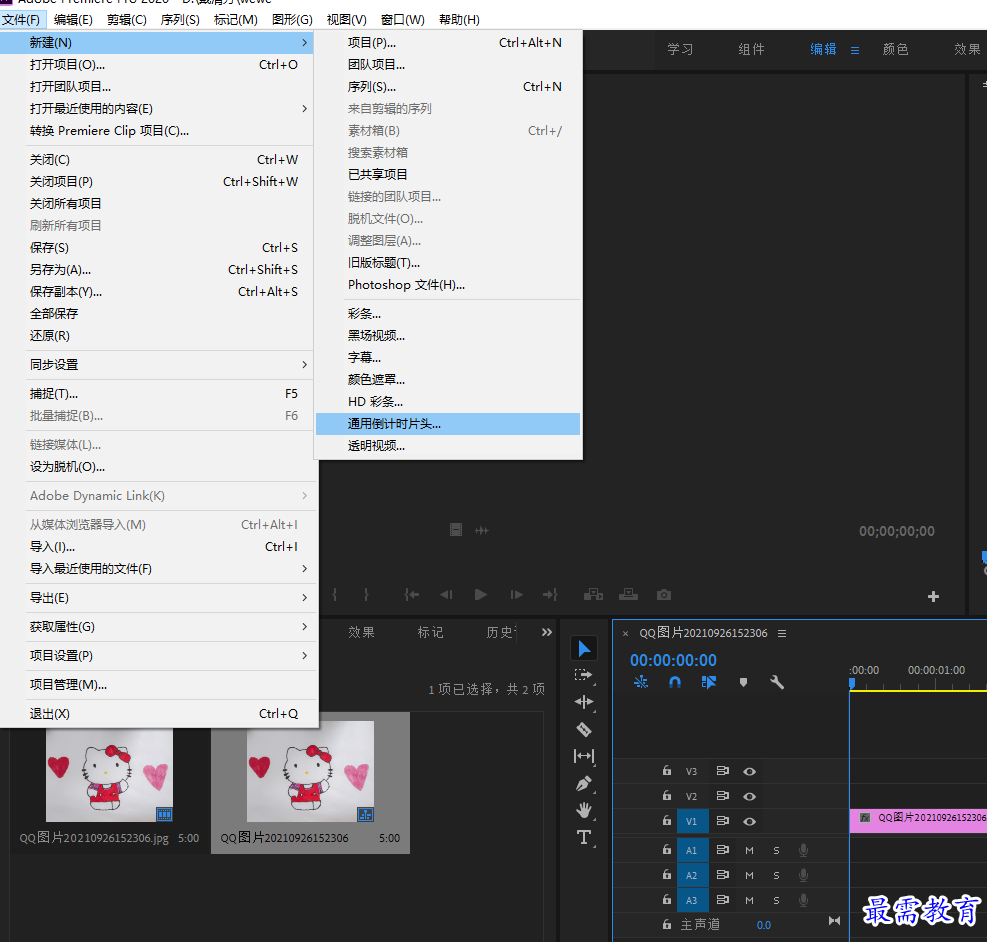Select the pink clip on V1 track
Viewport: 987px width, 942px height.
[x=918, y=821]
